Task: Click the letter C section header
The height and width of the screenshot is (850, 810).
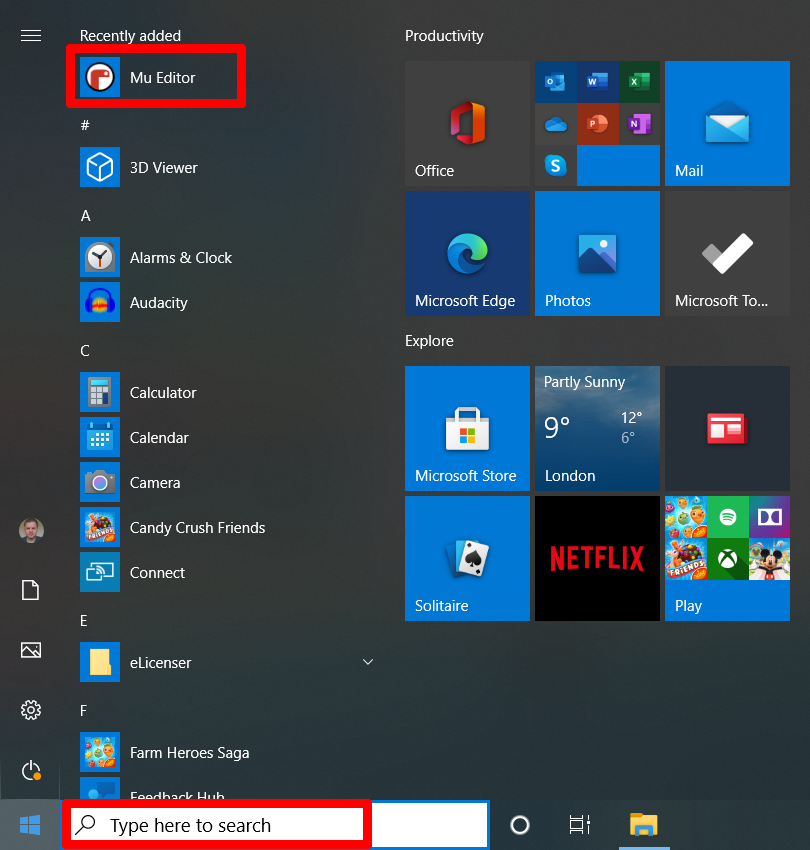Action: tap(85, 351)
